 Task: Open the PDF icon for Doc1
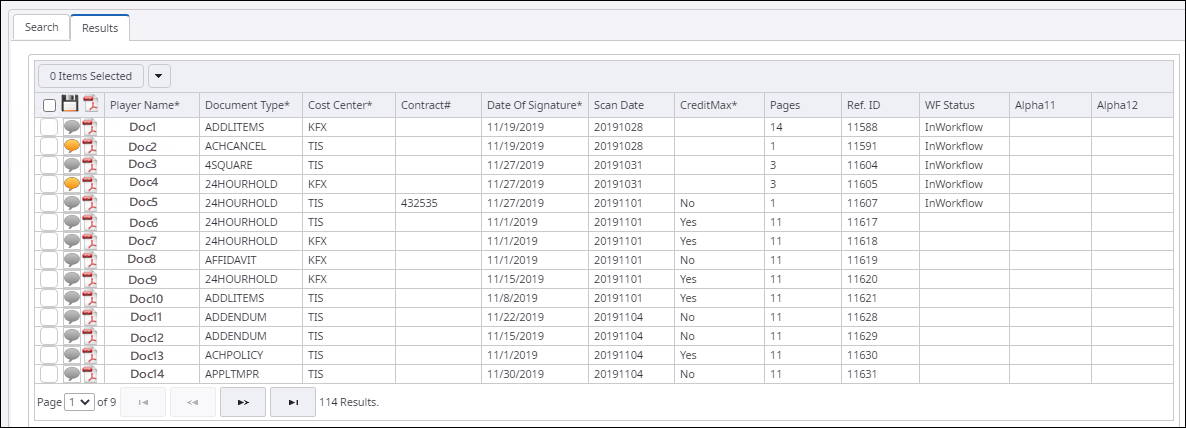90,127
